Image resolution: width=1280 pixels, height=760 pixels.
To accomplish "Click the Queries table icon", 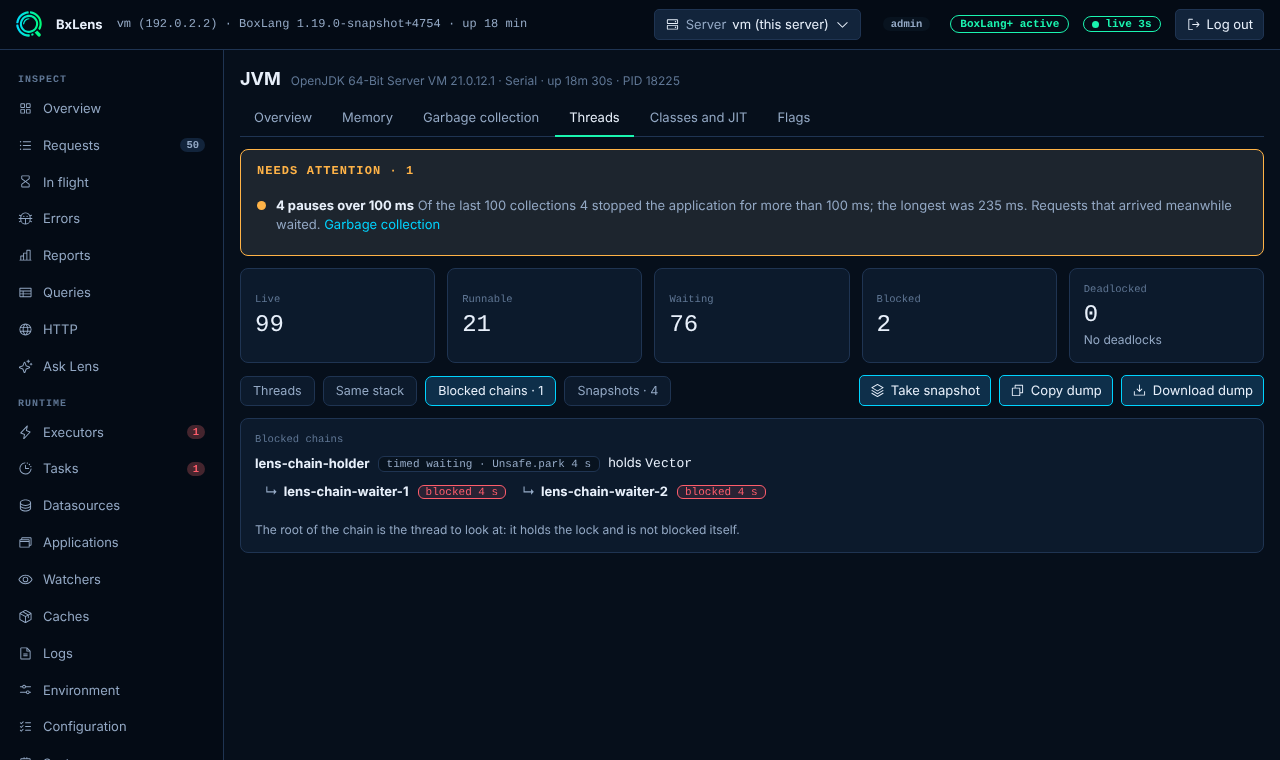I will (x=26, y=292).
